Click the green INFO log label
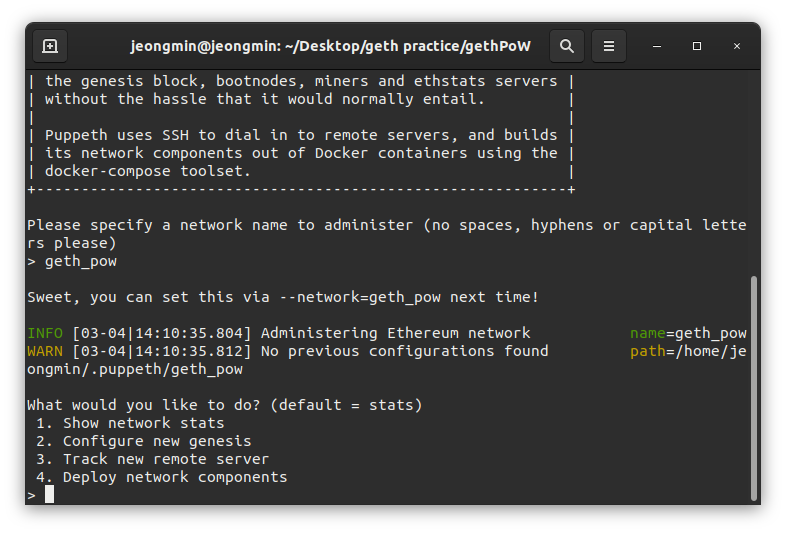 point(44,333)
